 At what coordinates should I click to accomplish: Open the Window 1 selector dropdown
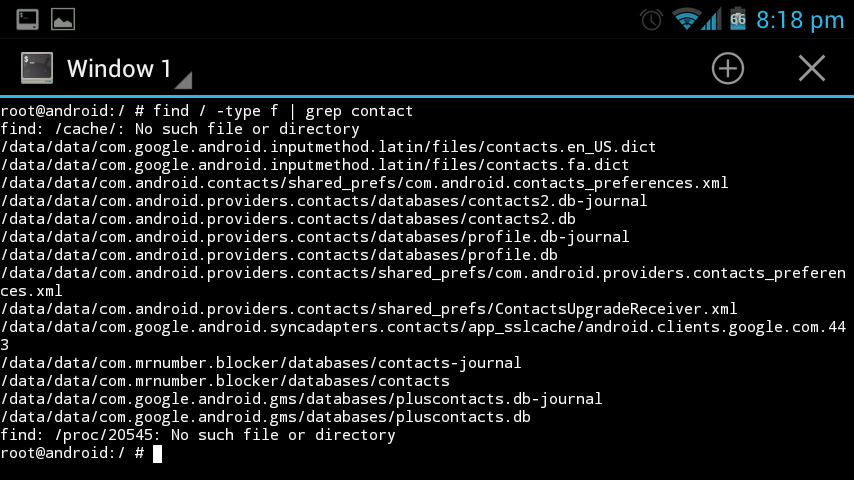(128, 69)
